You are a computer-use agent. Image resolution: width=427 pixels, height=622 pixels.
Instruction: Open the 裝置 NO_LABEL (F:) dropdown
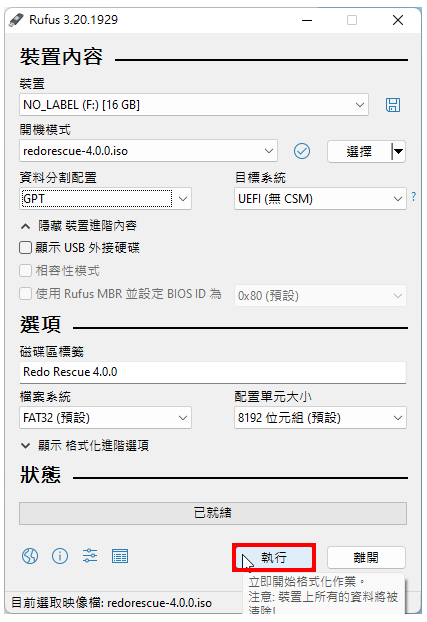194,105
